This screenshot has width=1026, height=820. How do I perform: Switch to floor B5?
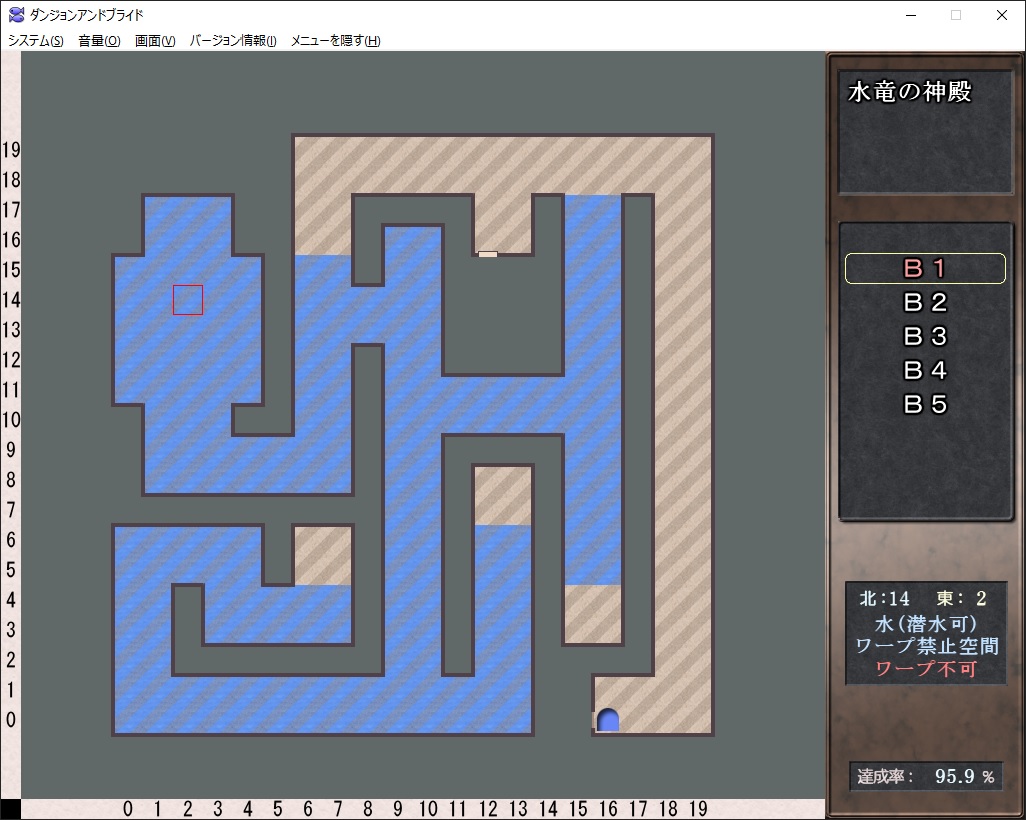(925, 404)
